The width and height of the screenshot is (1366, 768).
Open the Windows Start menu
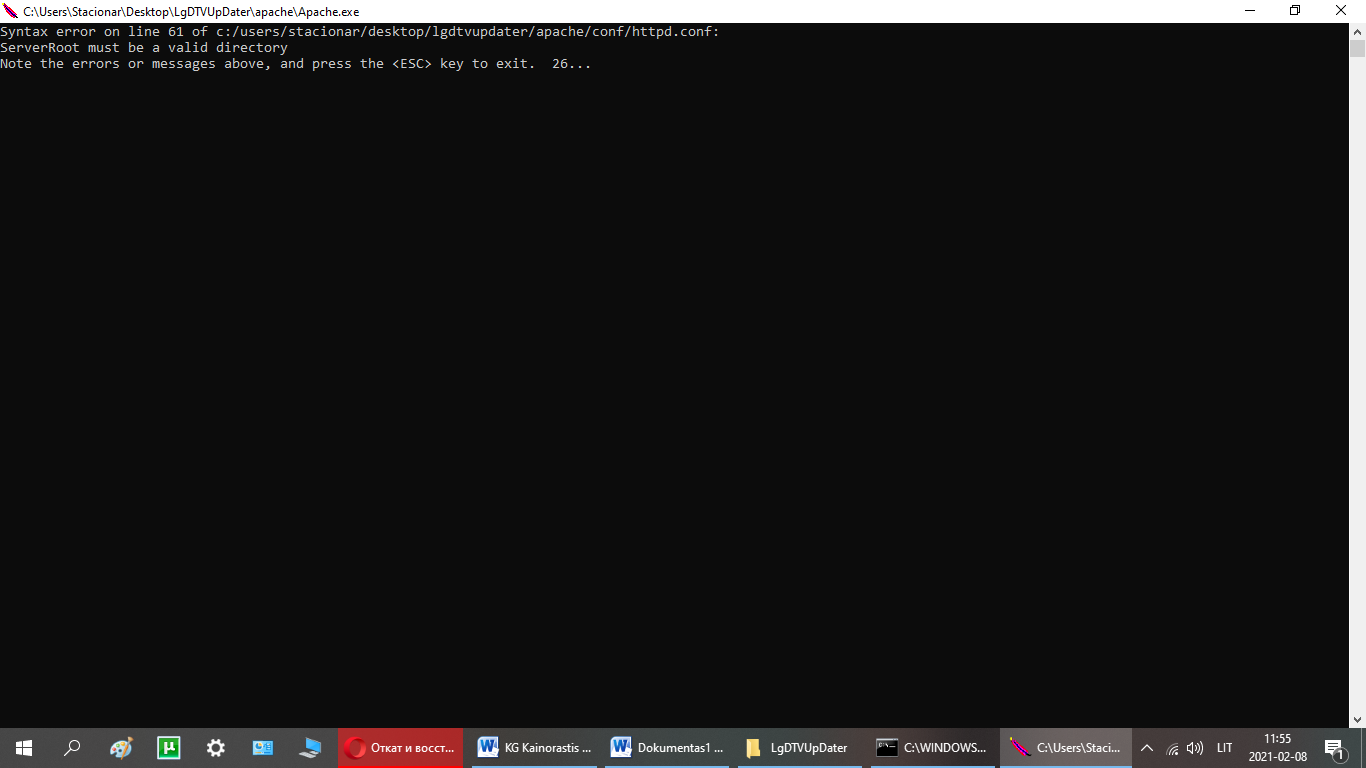(24, 748)
